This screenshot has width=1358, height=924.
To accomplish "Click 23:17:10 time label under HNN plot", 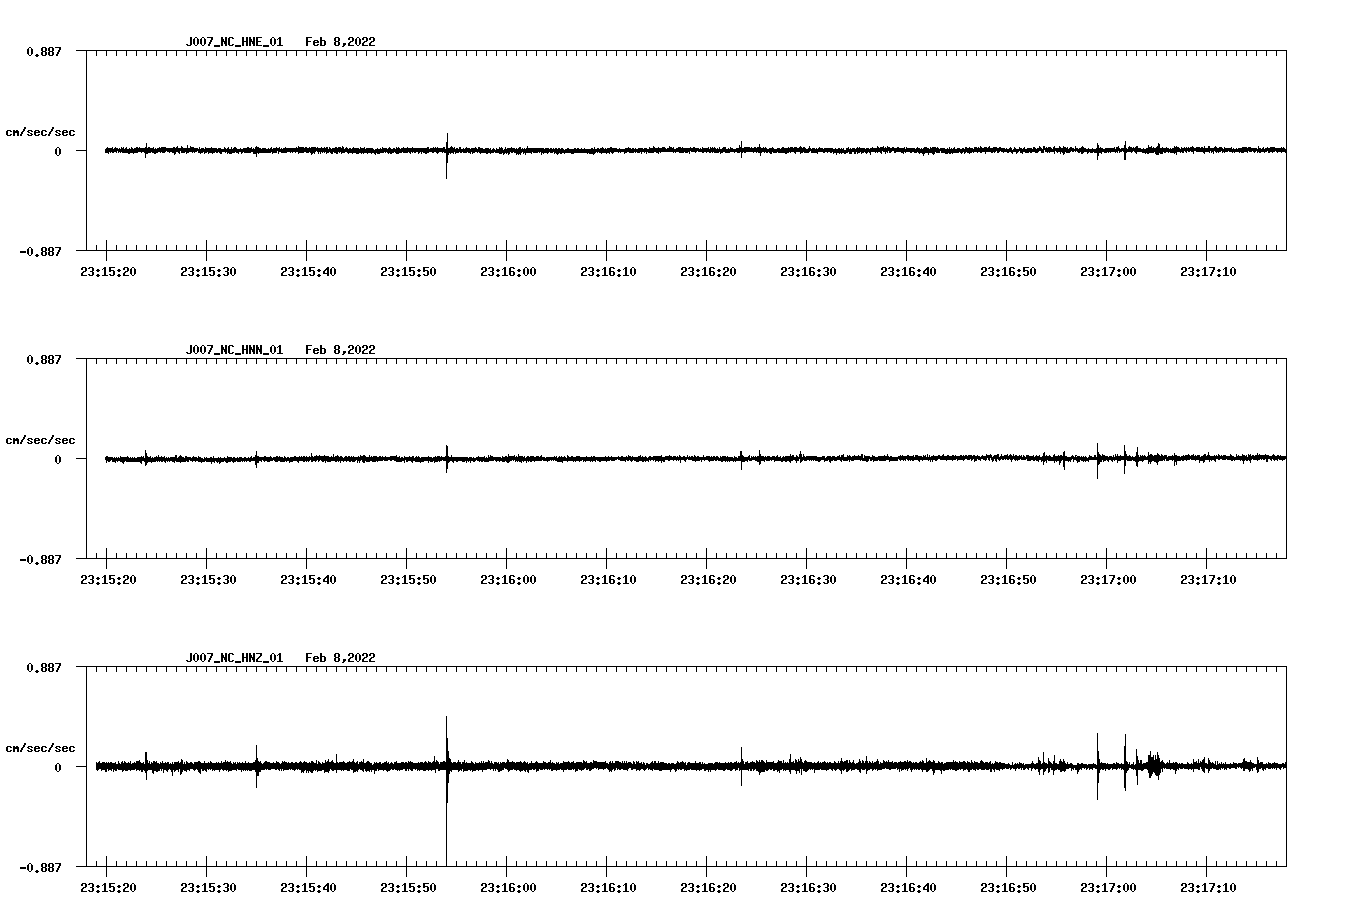I will (x=1208, y=580).
